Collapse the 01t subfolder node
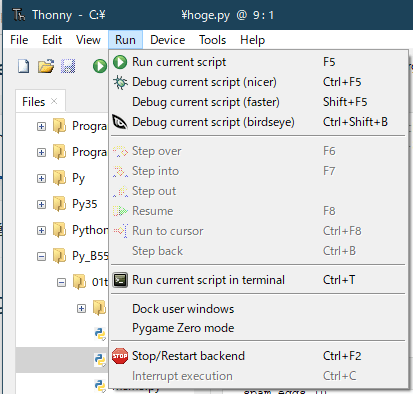Image resolution: width=413 pixels, height=394 pixels. coord(61,283)
